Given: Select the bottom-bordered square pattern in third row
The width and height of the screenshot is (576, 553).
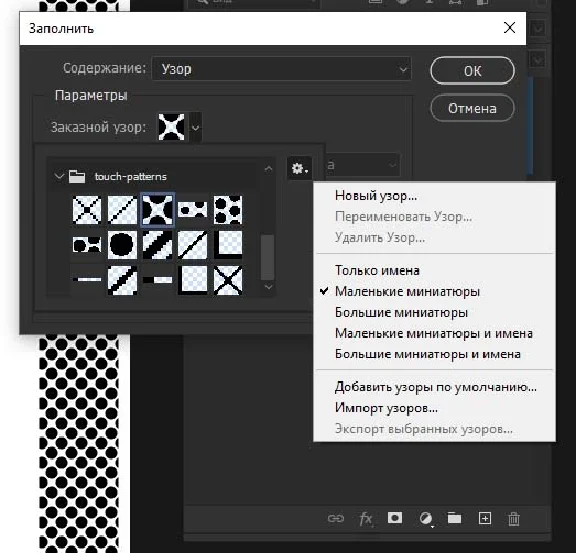Looking at the screenshot, I should tap(192, 280).
